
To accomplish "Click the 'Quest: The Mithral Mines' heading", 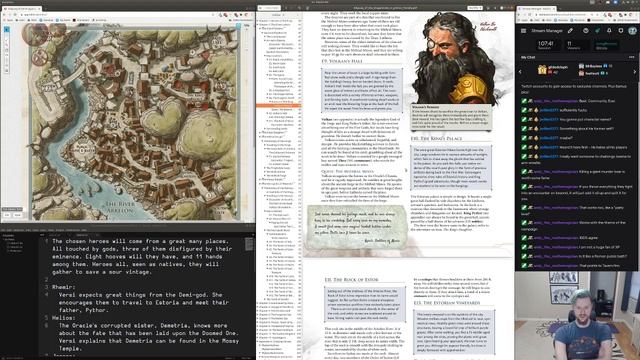I will click(x=347, y=172).
